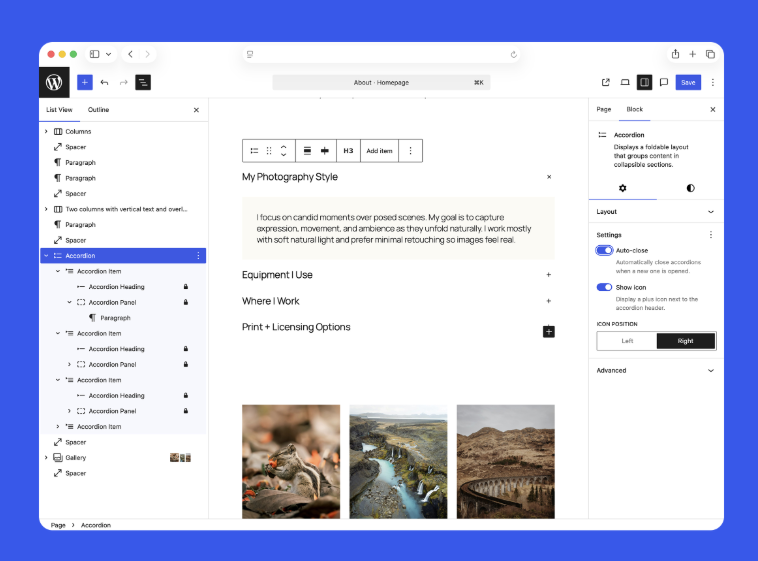Open the Styles half-circle tab icon
The width and height of the screenshot is (758, 561).
point(690,188)
